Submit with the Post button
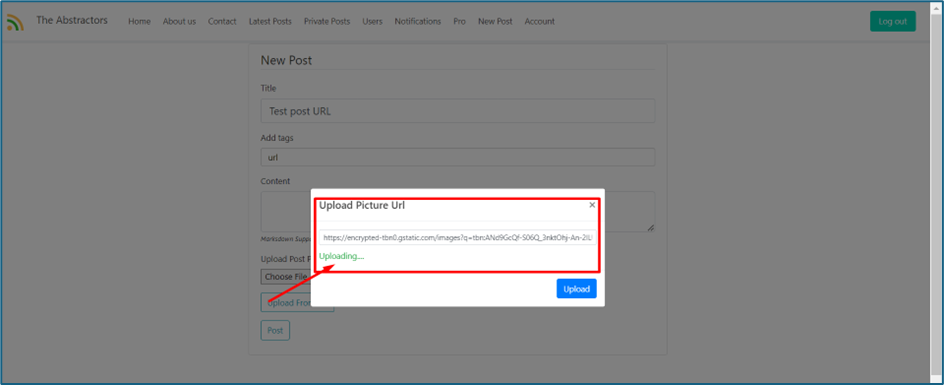Image resolution: width=944 pixels, height=385 pixels. (275, 331)
